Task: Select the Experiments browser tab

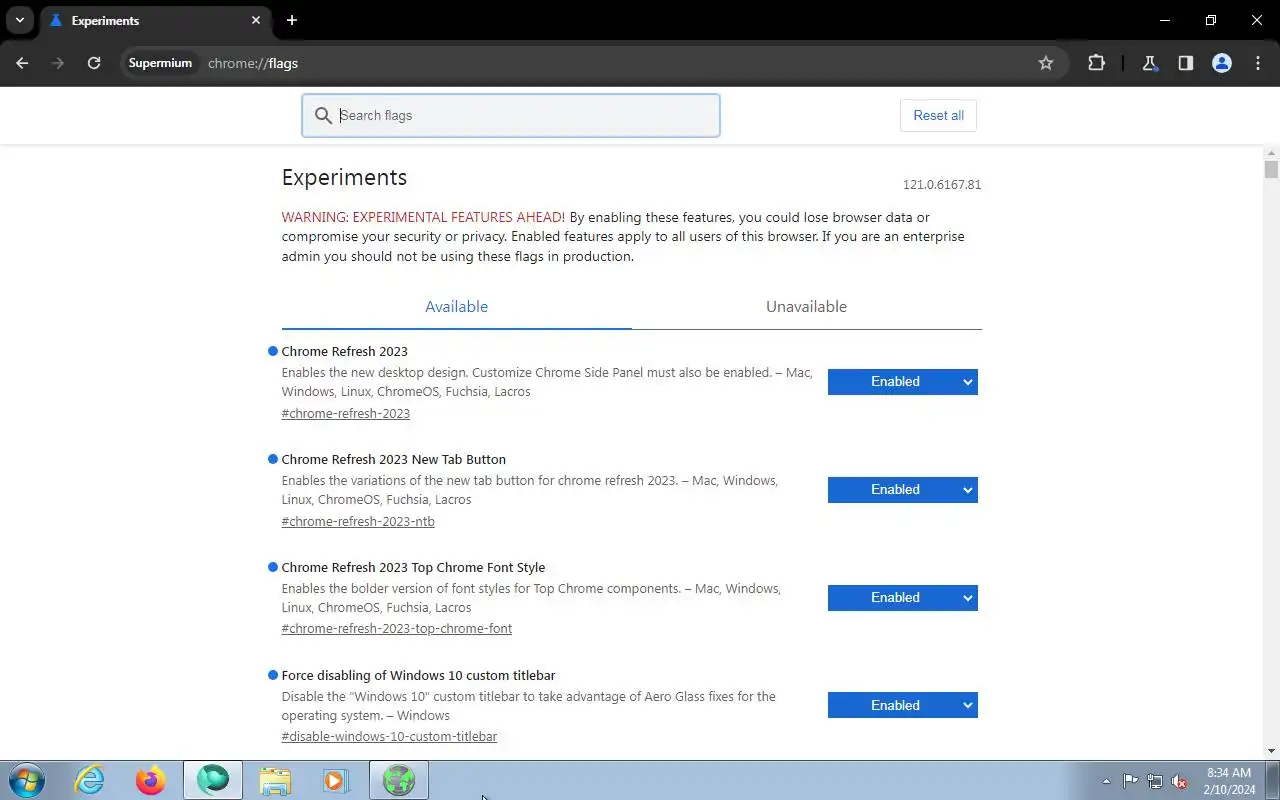Action: (155, 20)
